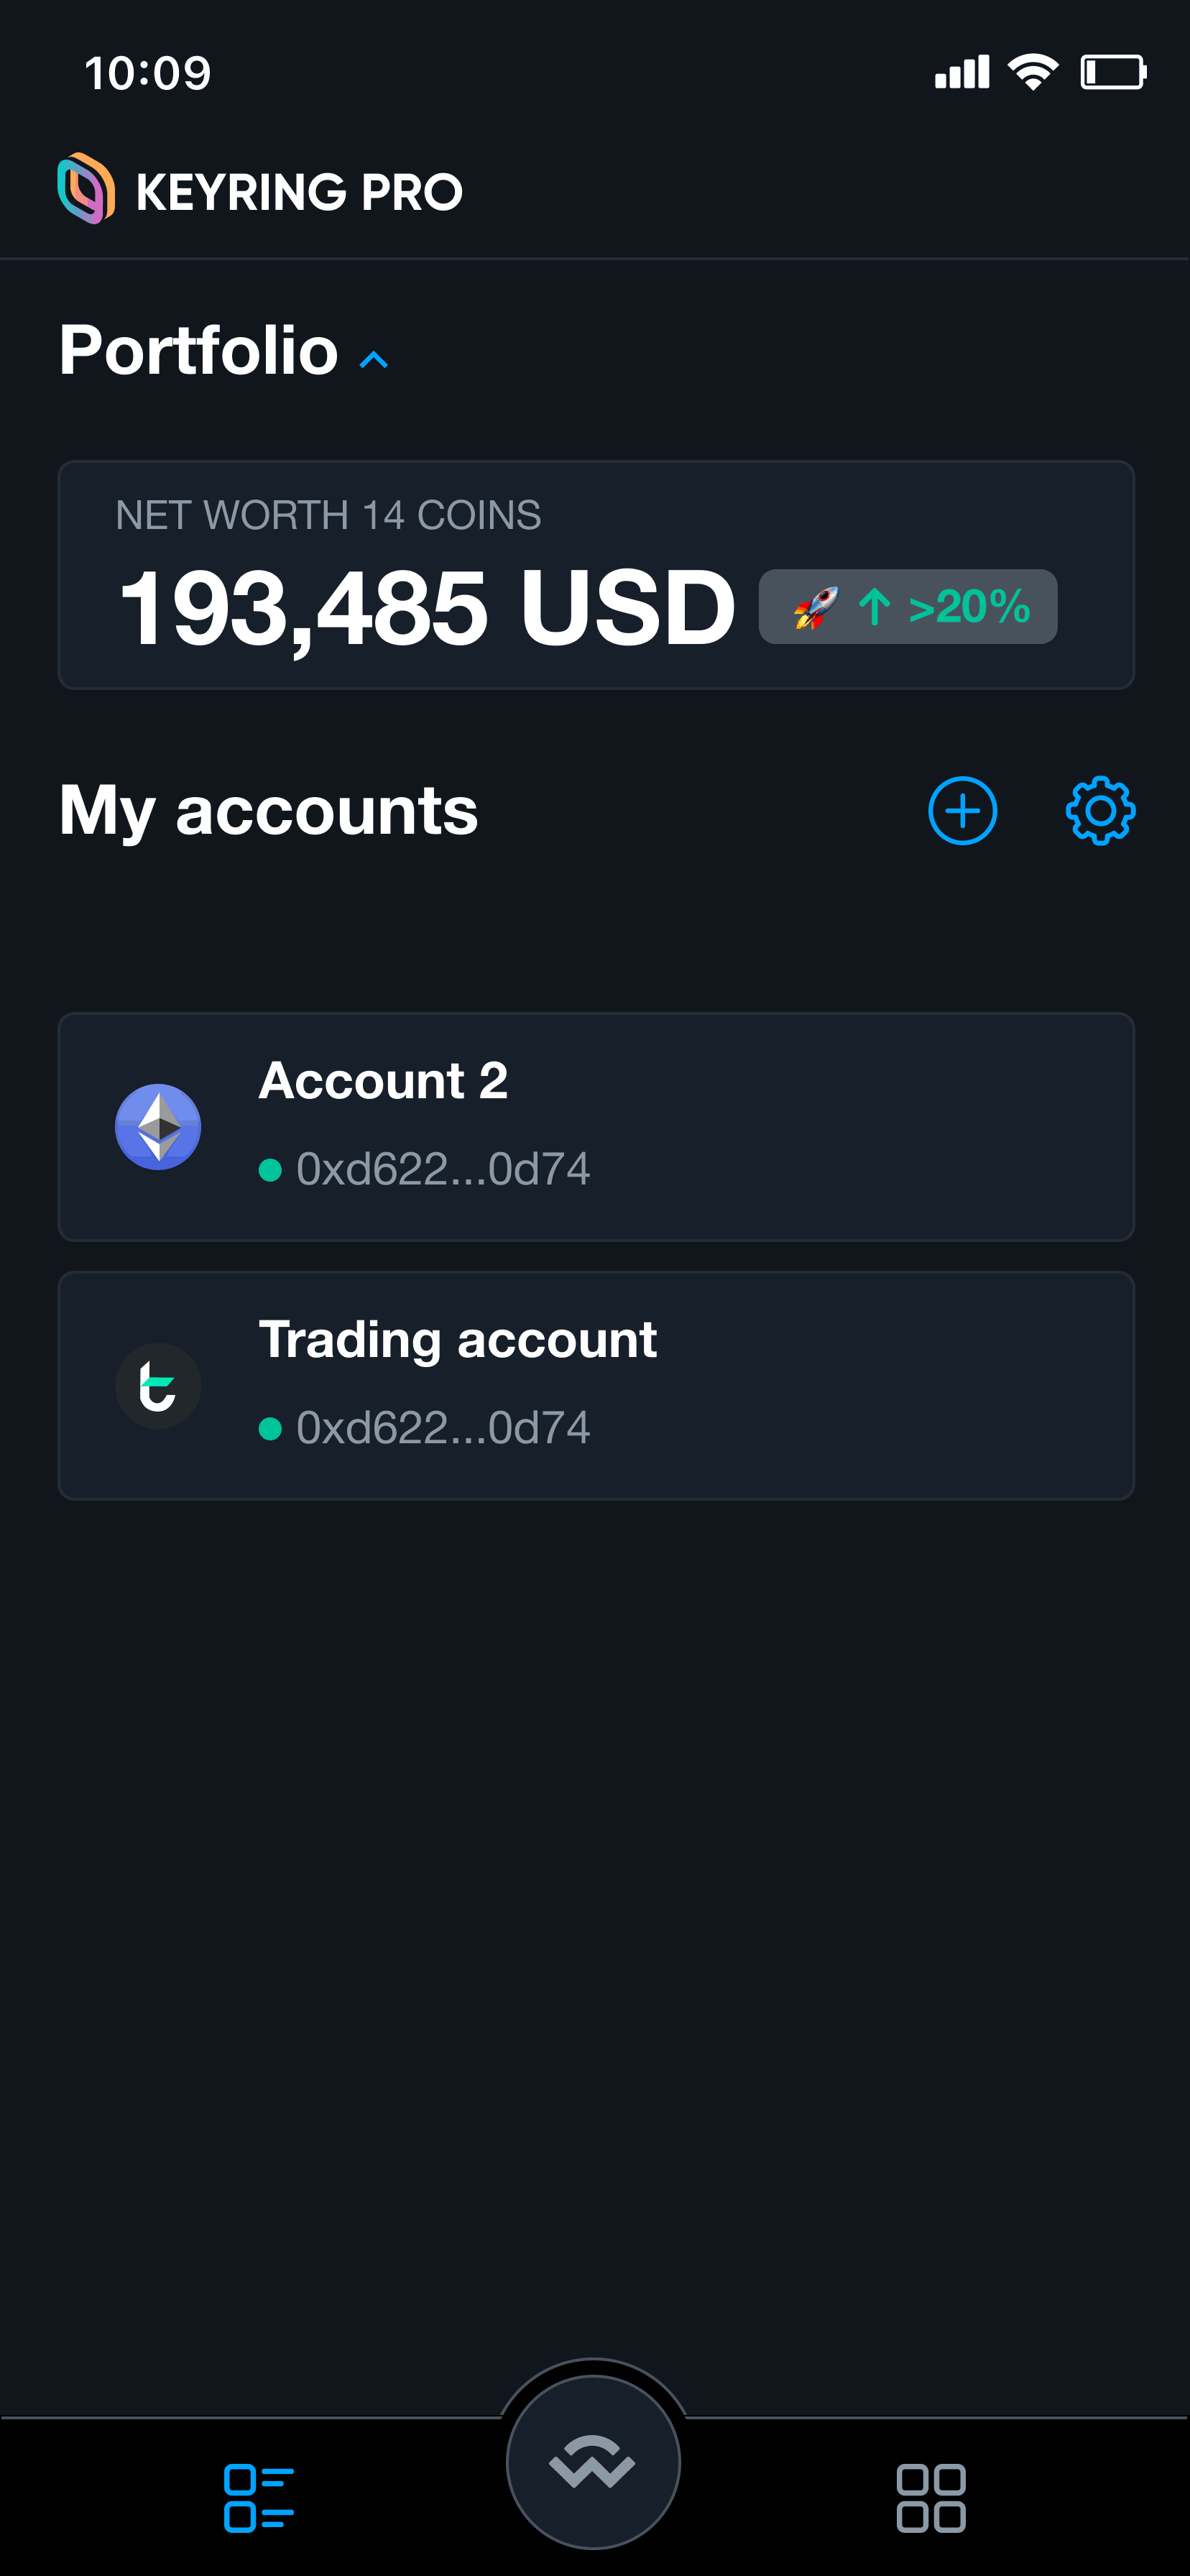Open the Ethereum icon of Account 2
This screenshot has height=2576, width=1190.
158,1127
